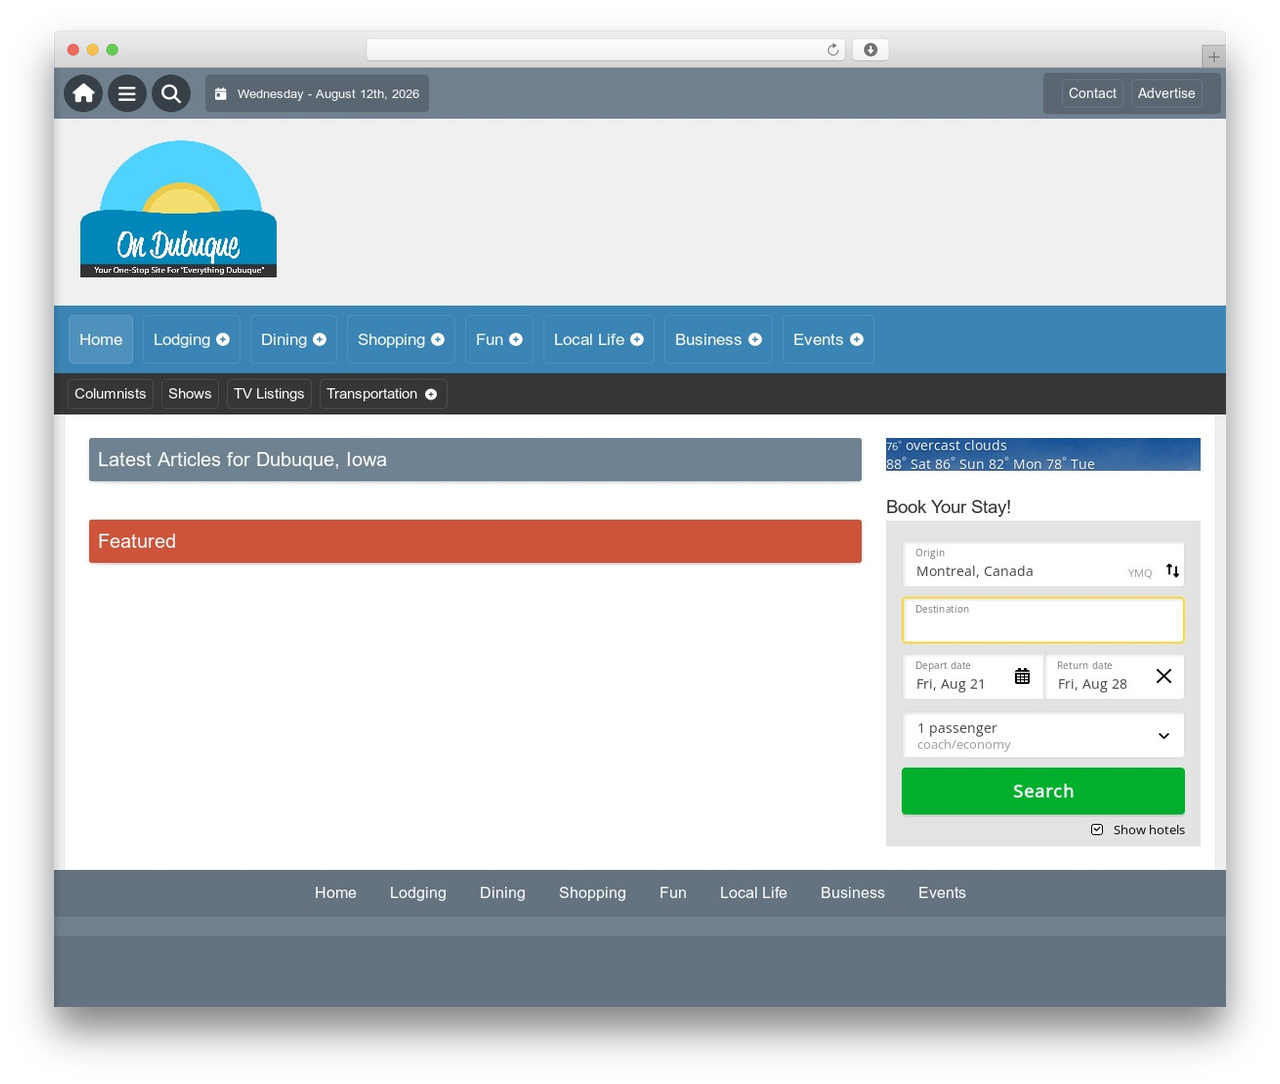1280x1084 pixels.
Task: Open Fun in the main navigation
Action: 499,340
